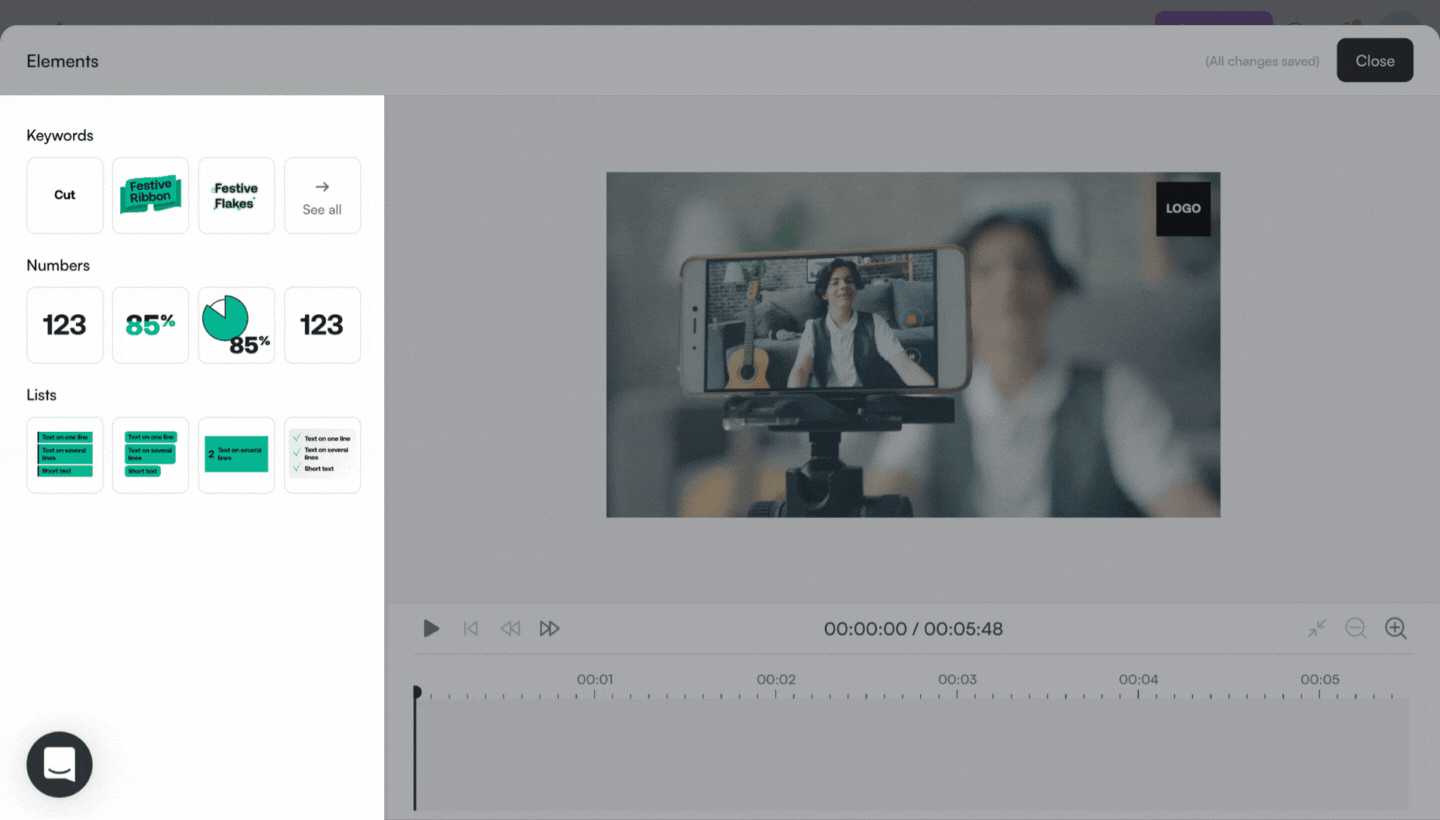Close the Elements panel

click(1375, 60)
